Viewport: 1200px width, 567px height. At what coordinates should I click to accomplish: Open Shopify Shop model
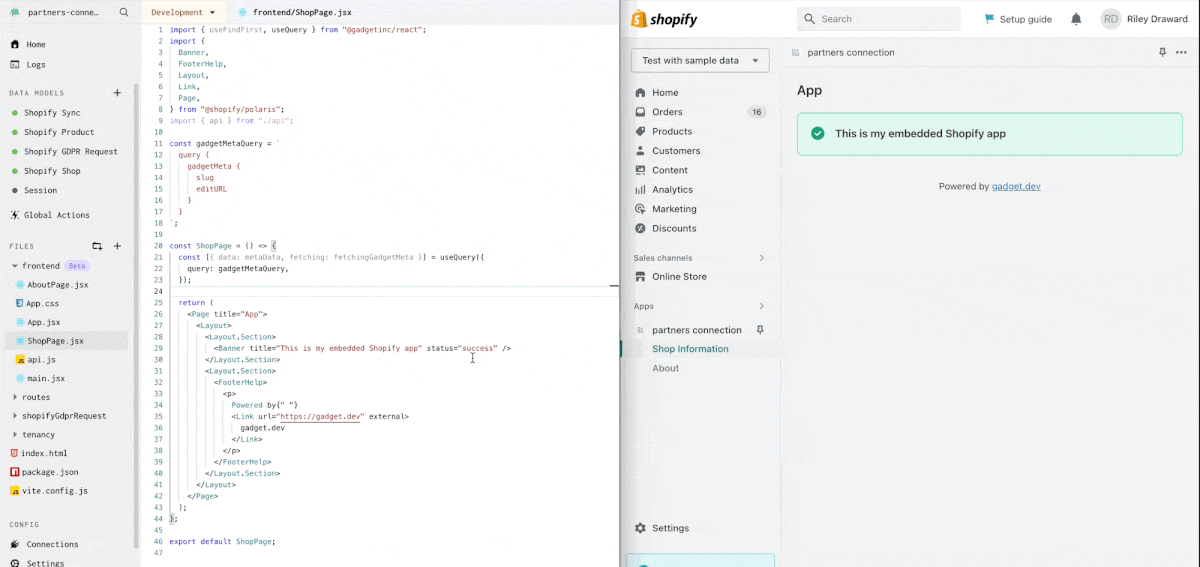click(x=52, y=171)
